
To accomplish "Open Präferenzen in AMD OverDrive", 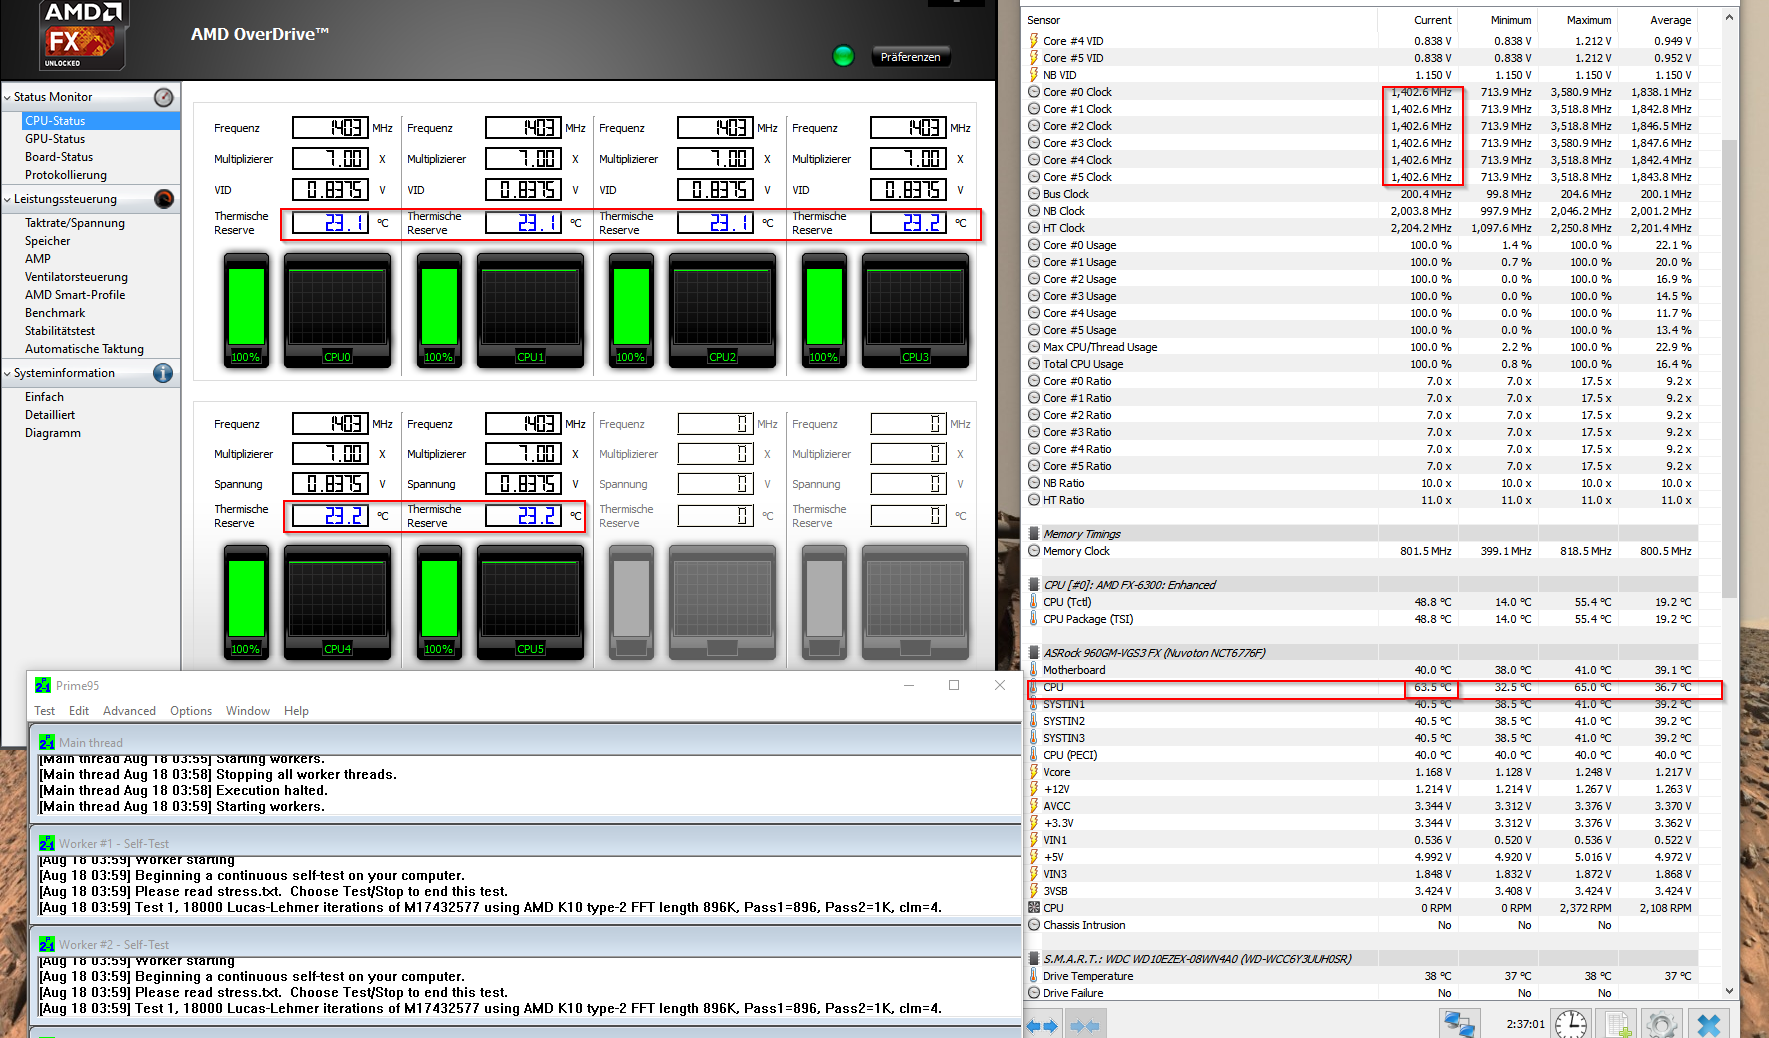I will pyautogui.click(x=911, y=57).
